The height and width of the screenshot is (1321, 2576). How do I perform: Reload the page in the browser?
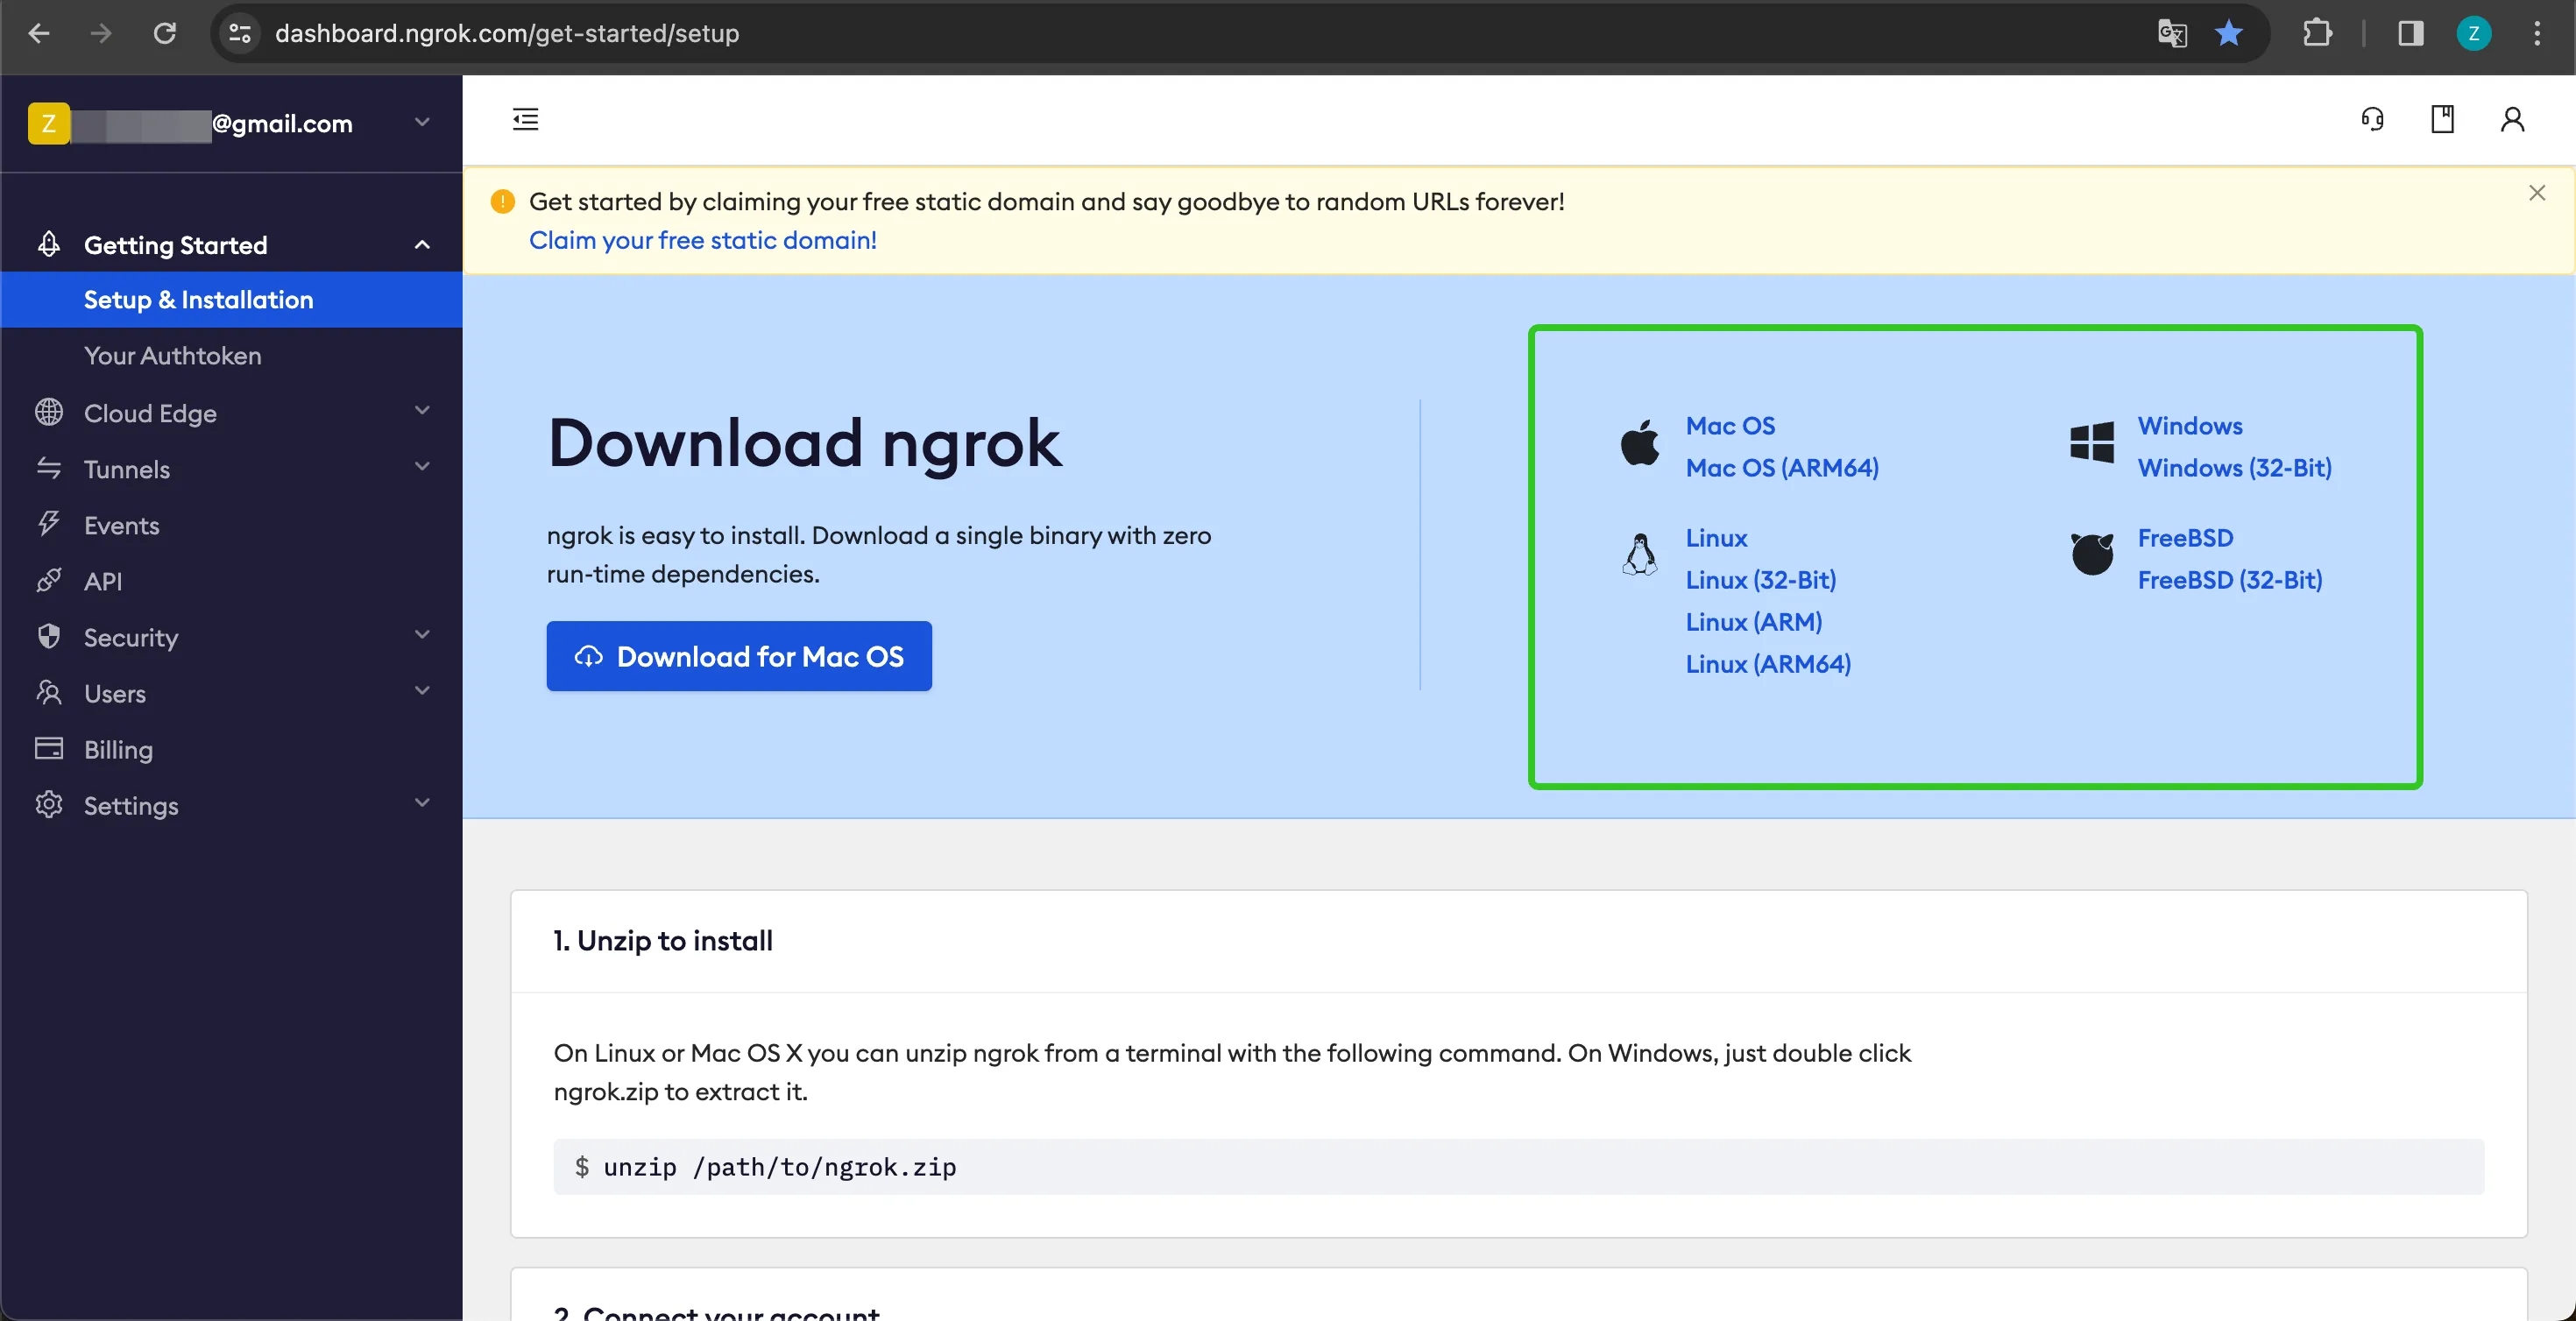165,33
